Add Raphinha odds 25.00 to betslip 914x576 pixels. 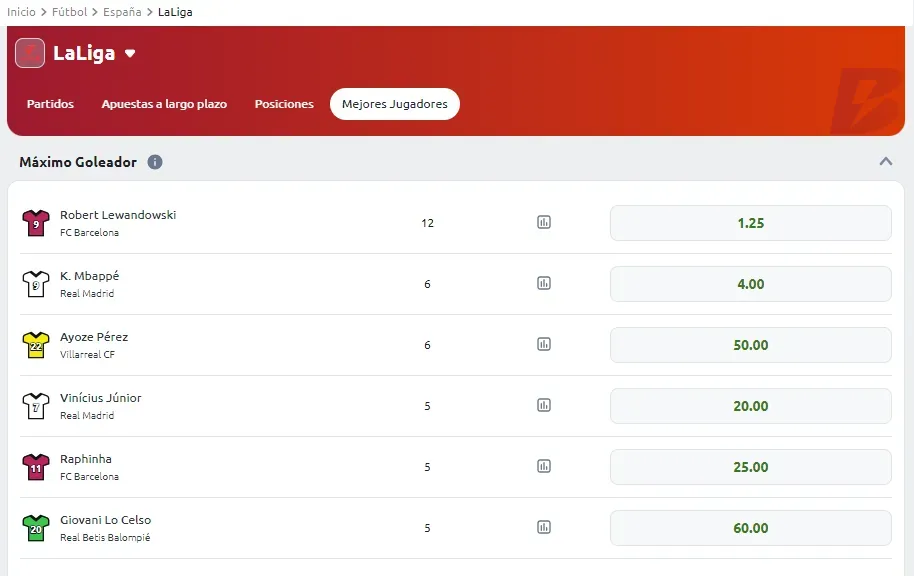[x=751, y=467]
